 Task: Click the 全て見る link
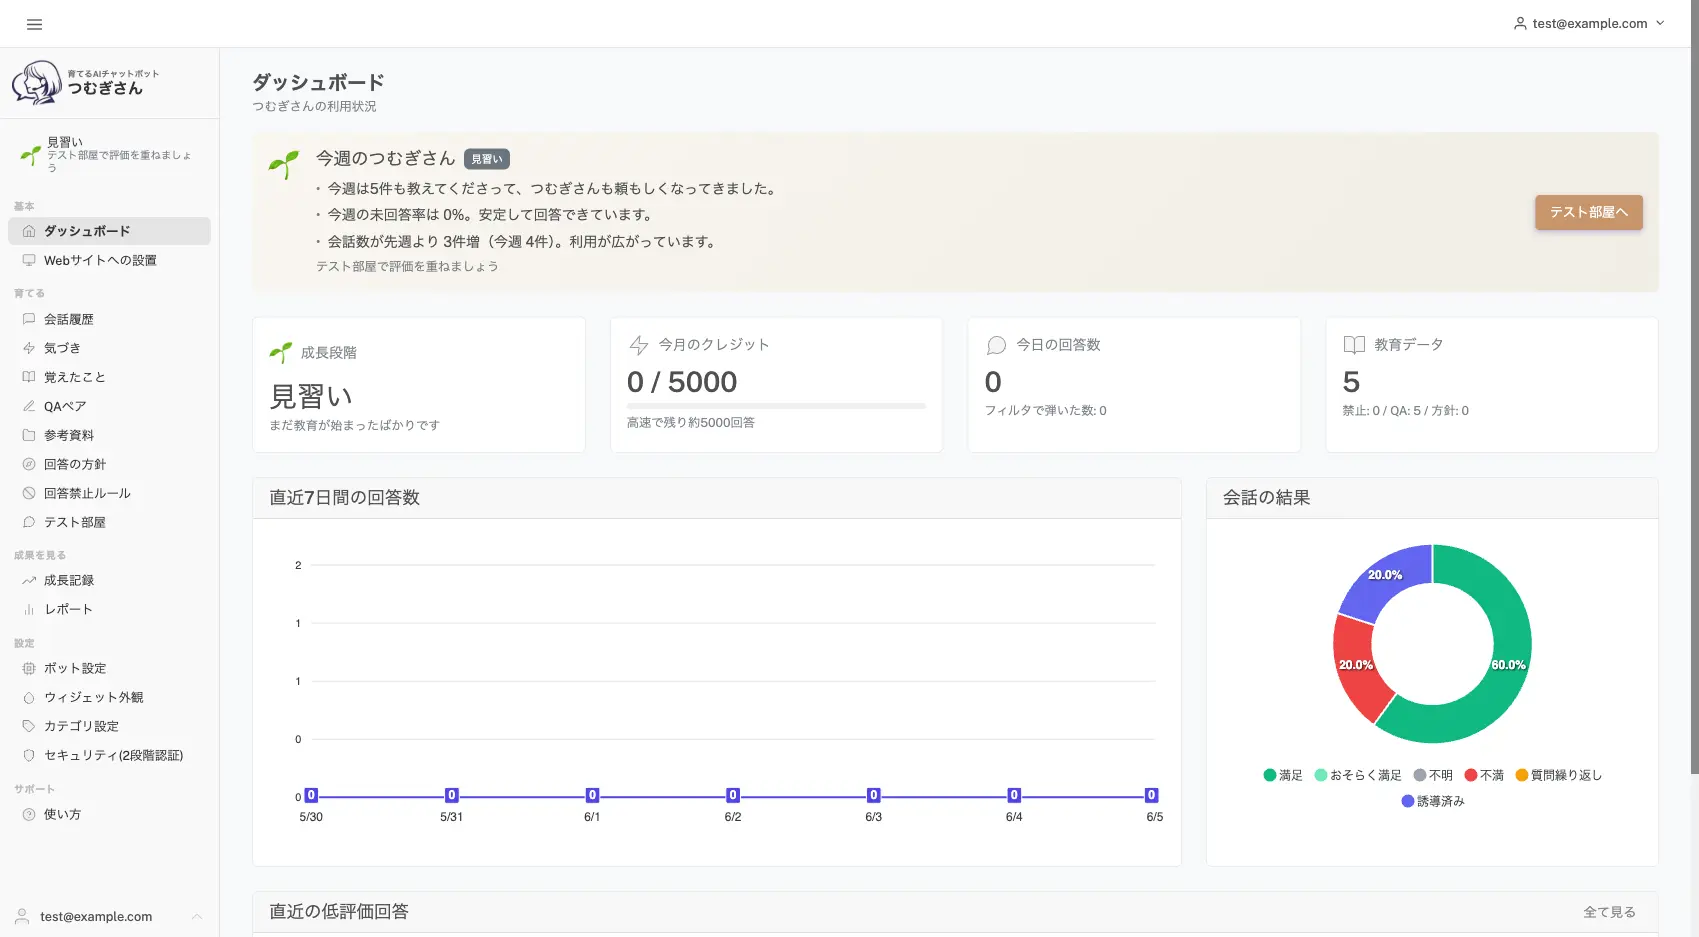tap(1609, 912)
